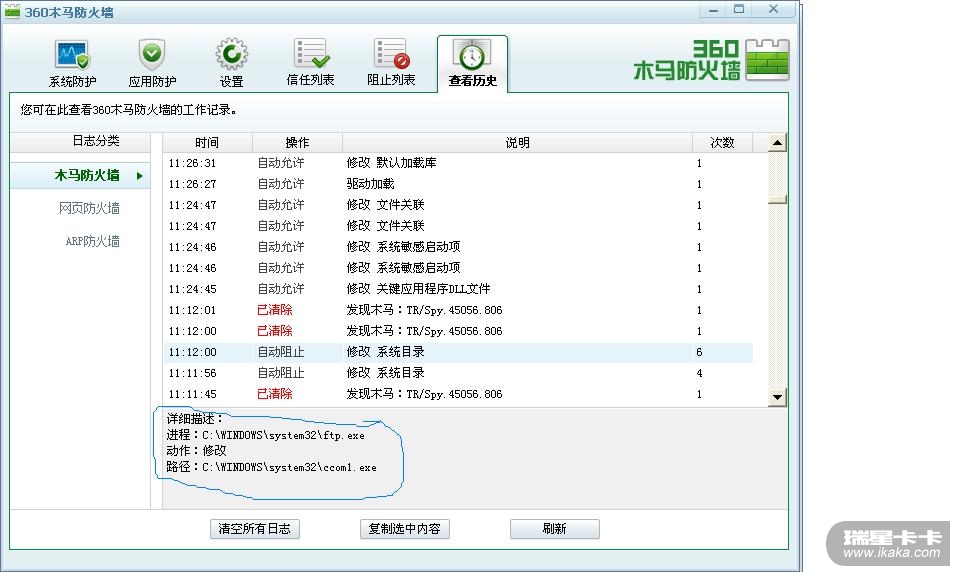
Task: Click the scrollbar down arrow
Action: pos(777,397)
